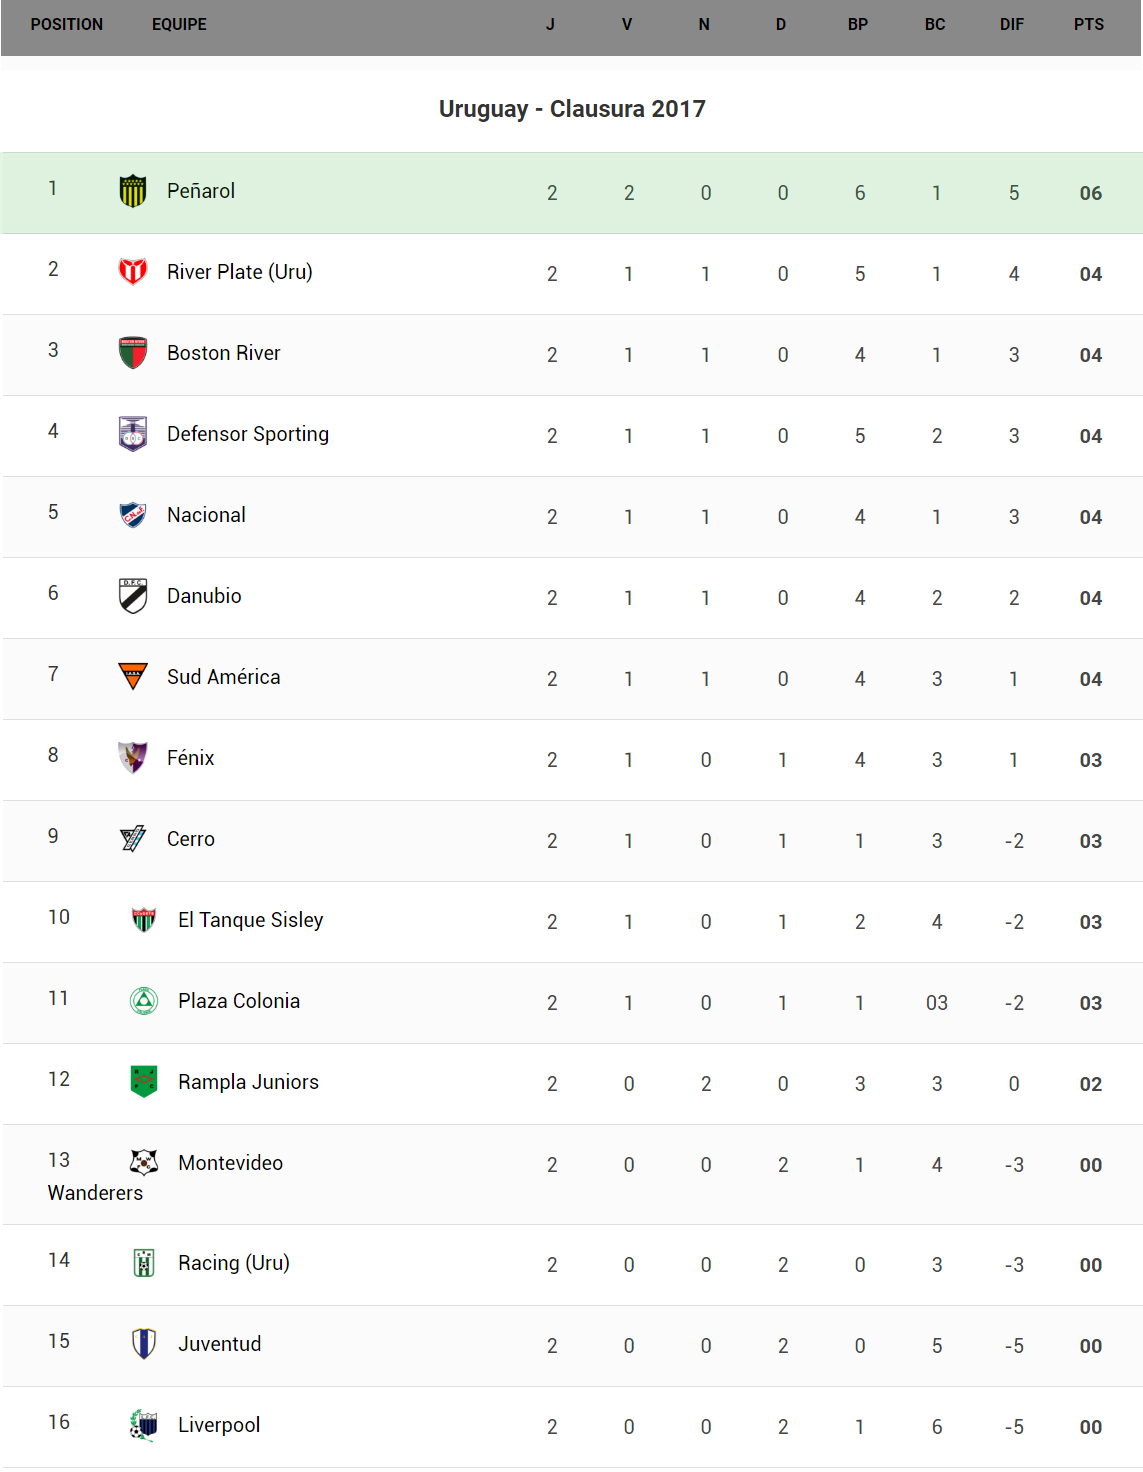Click the River Plate (Uru) crest
The image size is (1143, 1472).
click(133, 272)
